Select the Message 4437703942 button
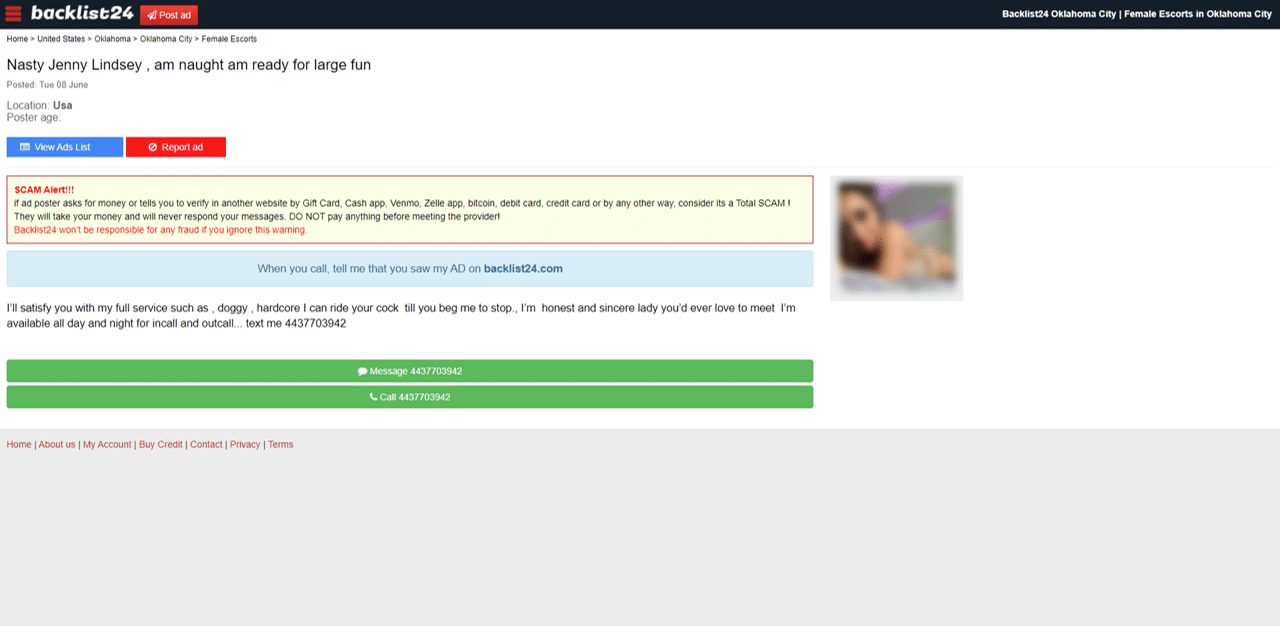The width and height of the screenshot is (1280, 626). (x=410, y=370)
